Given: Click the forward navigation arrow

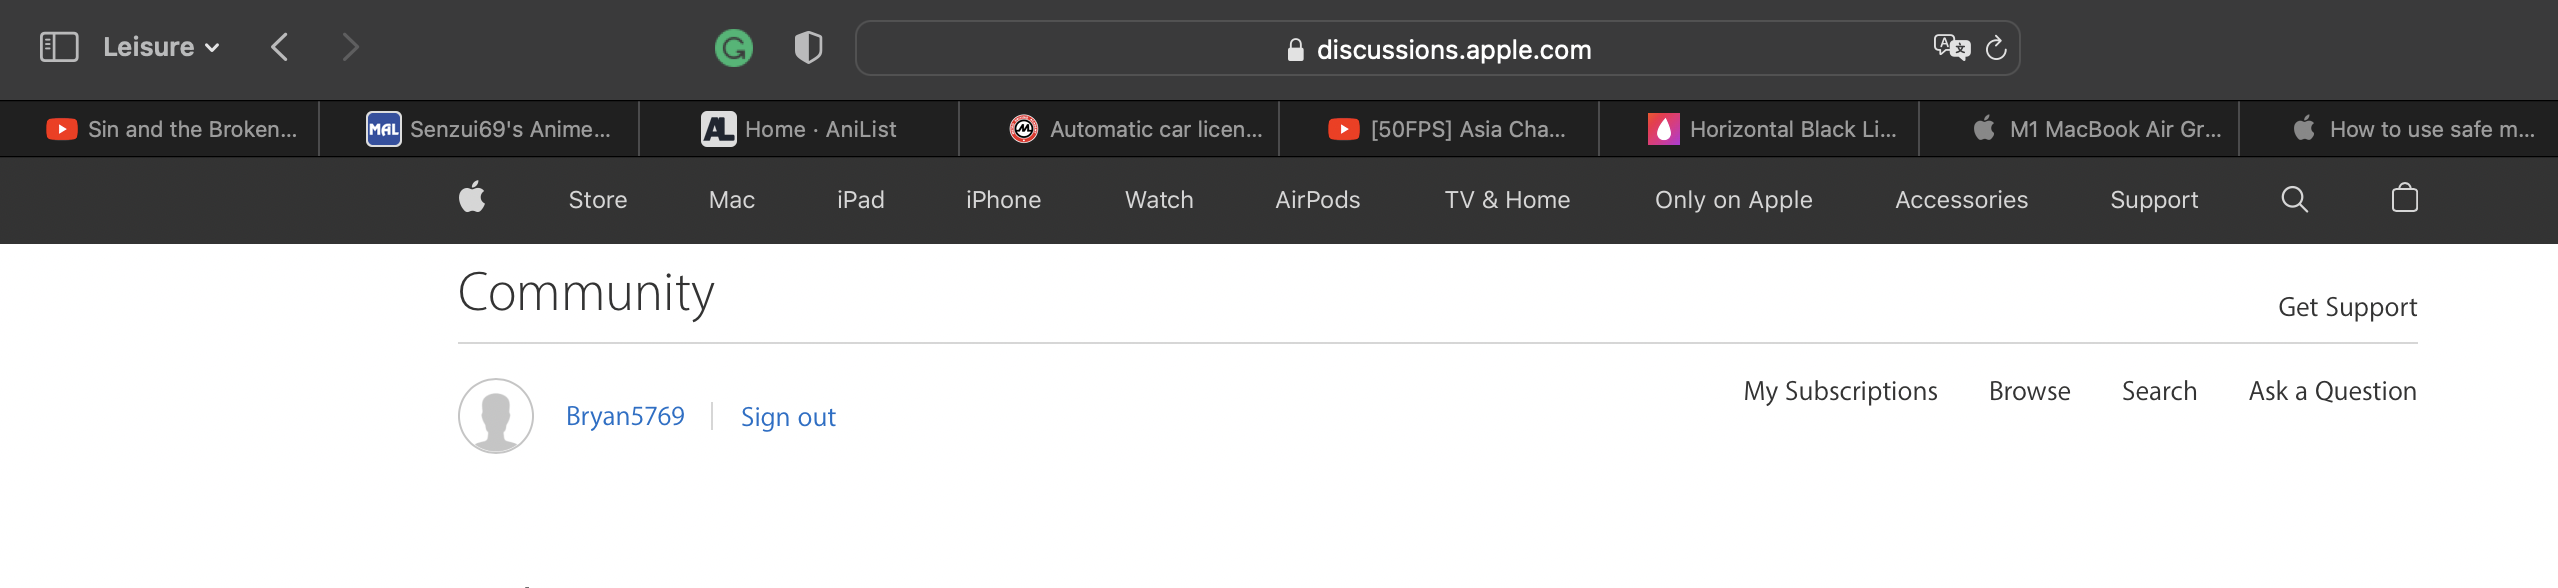Looking at the screenshot, I should tap(350, 46).
